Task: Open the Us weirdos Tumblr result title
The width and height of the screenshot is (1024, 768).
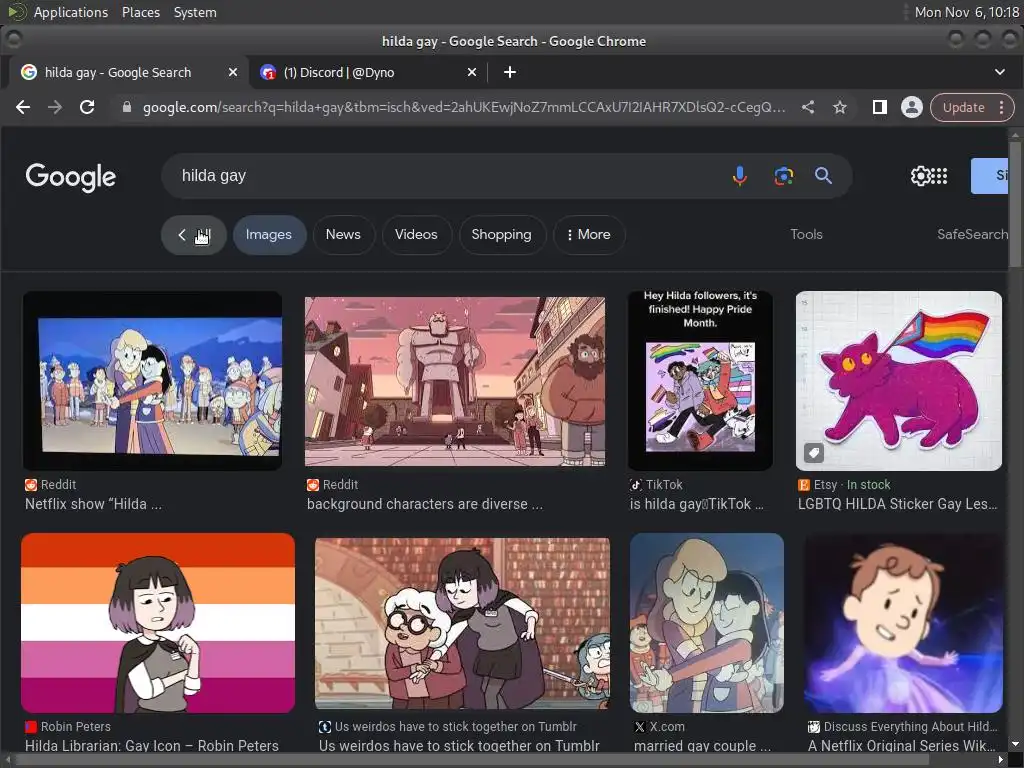Action: tap(458, 745)
